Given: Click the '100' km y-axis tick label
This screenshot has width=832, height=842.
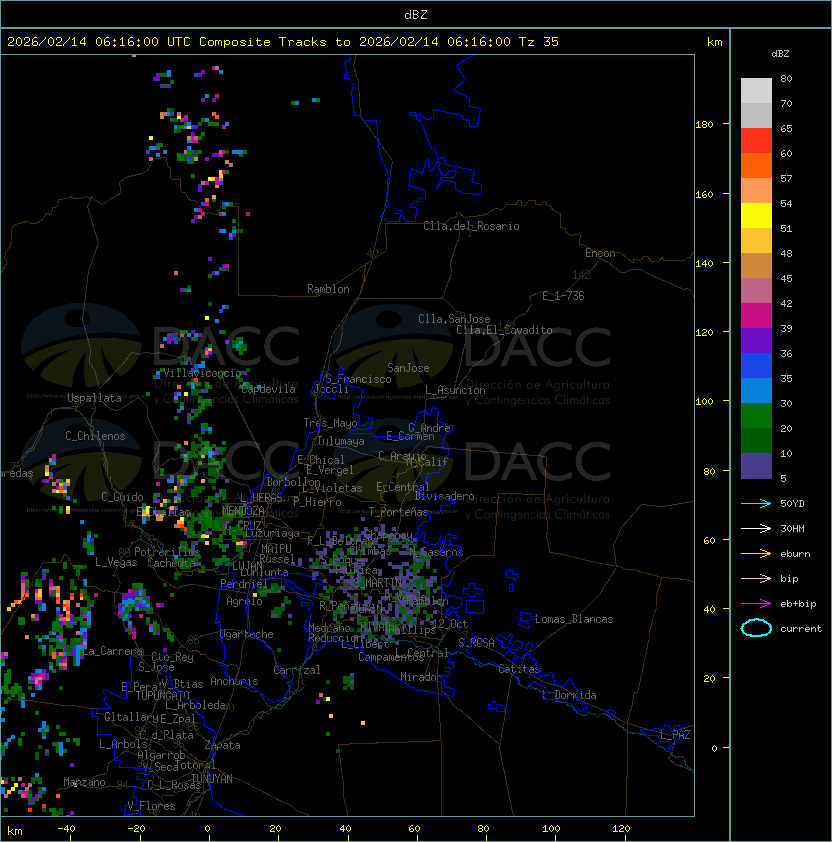Looking at the screenshot, I should pos(704,402).
